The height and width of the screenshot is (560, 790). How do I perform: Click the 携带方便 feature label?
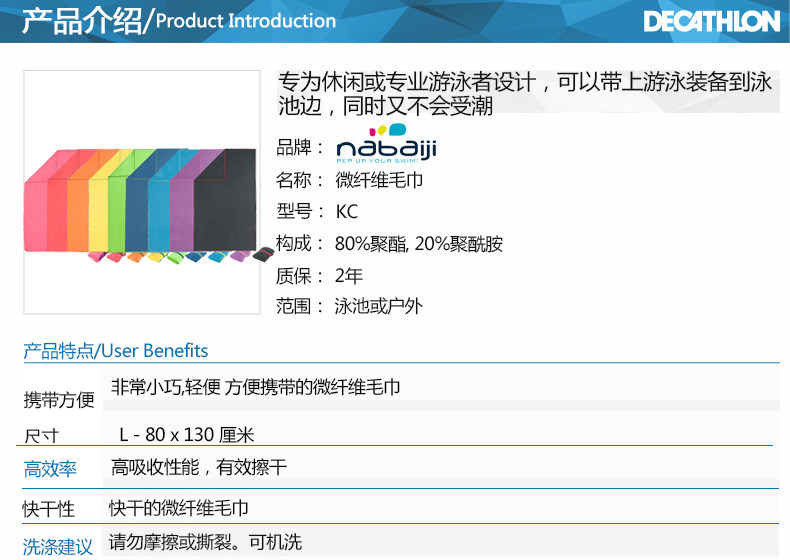(x=59, y=400)
